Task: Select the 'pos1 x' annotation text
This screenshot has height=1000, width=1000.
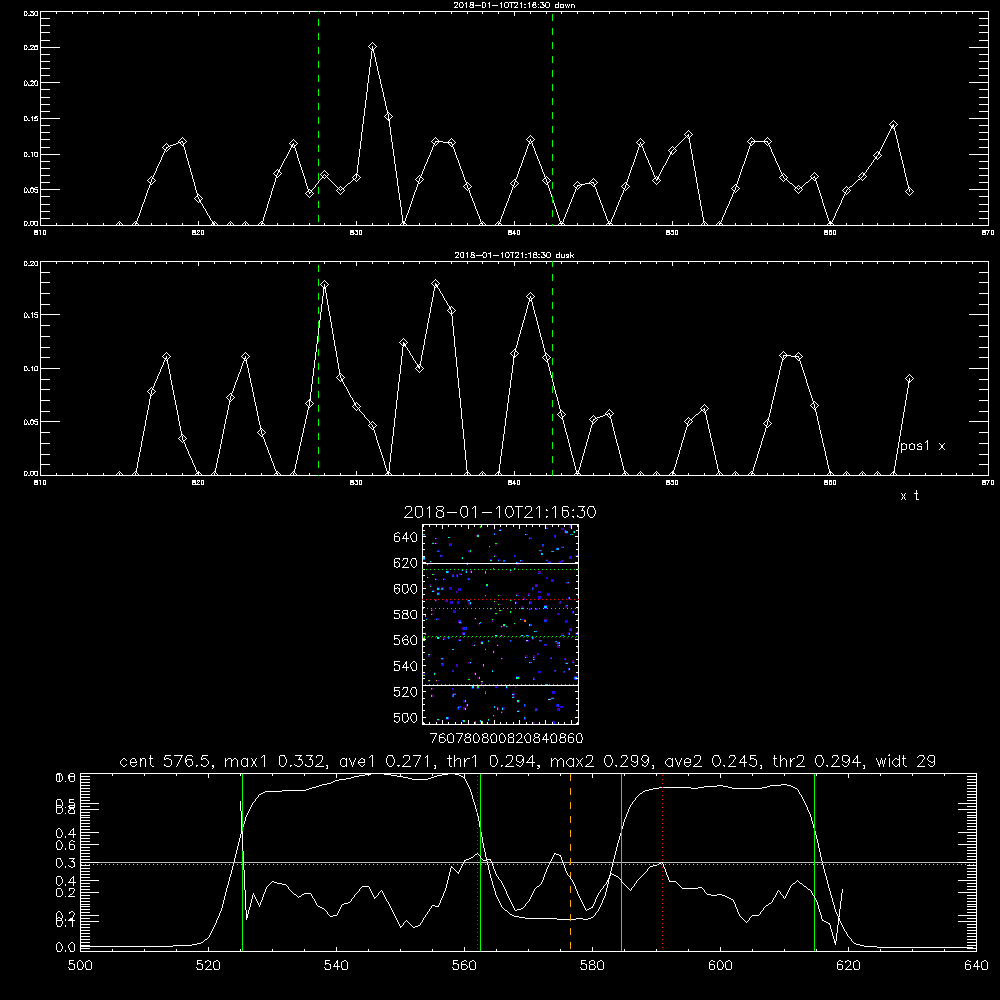Action: click(923, 446)
